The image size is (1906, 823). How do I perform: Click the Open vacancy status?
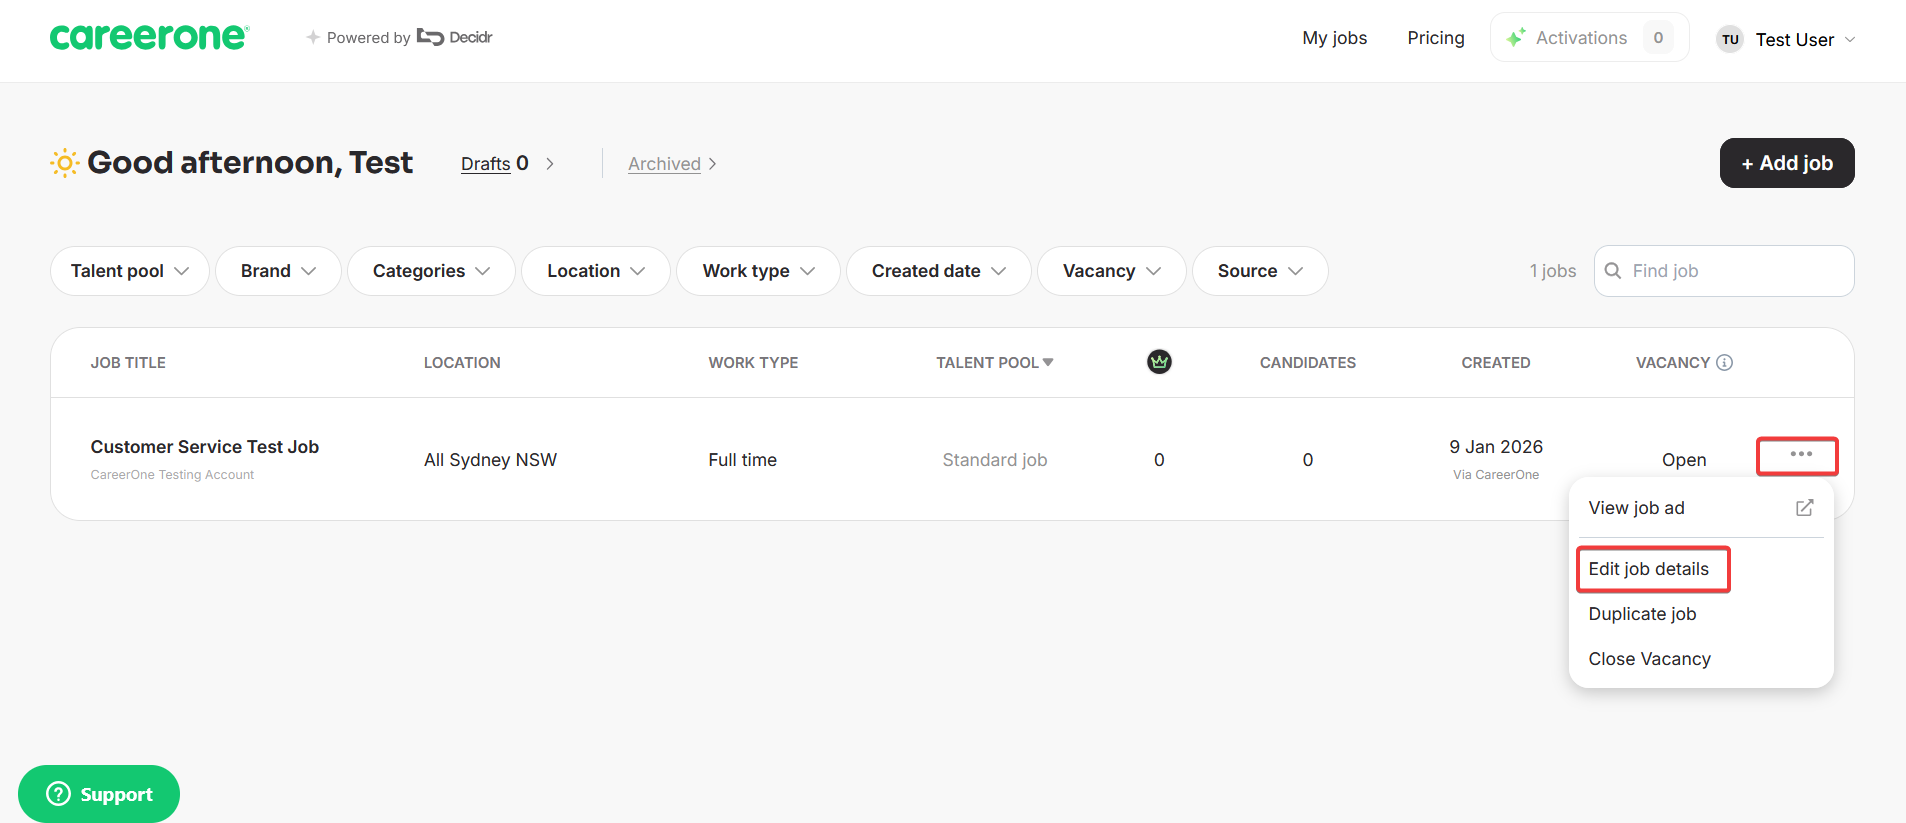pos(1683,460)
